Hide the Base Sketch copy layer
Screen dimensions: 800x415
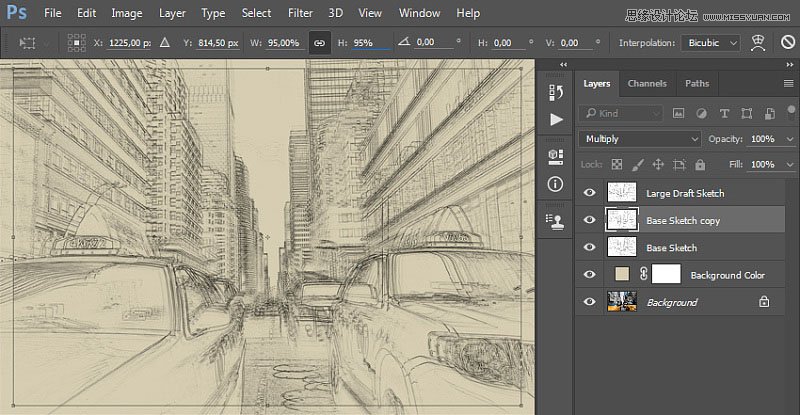[589, 220]
